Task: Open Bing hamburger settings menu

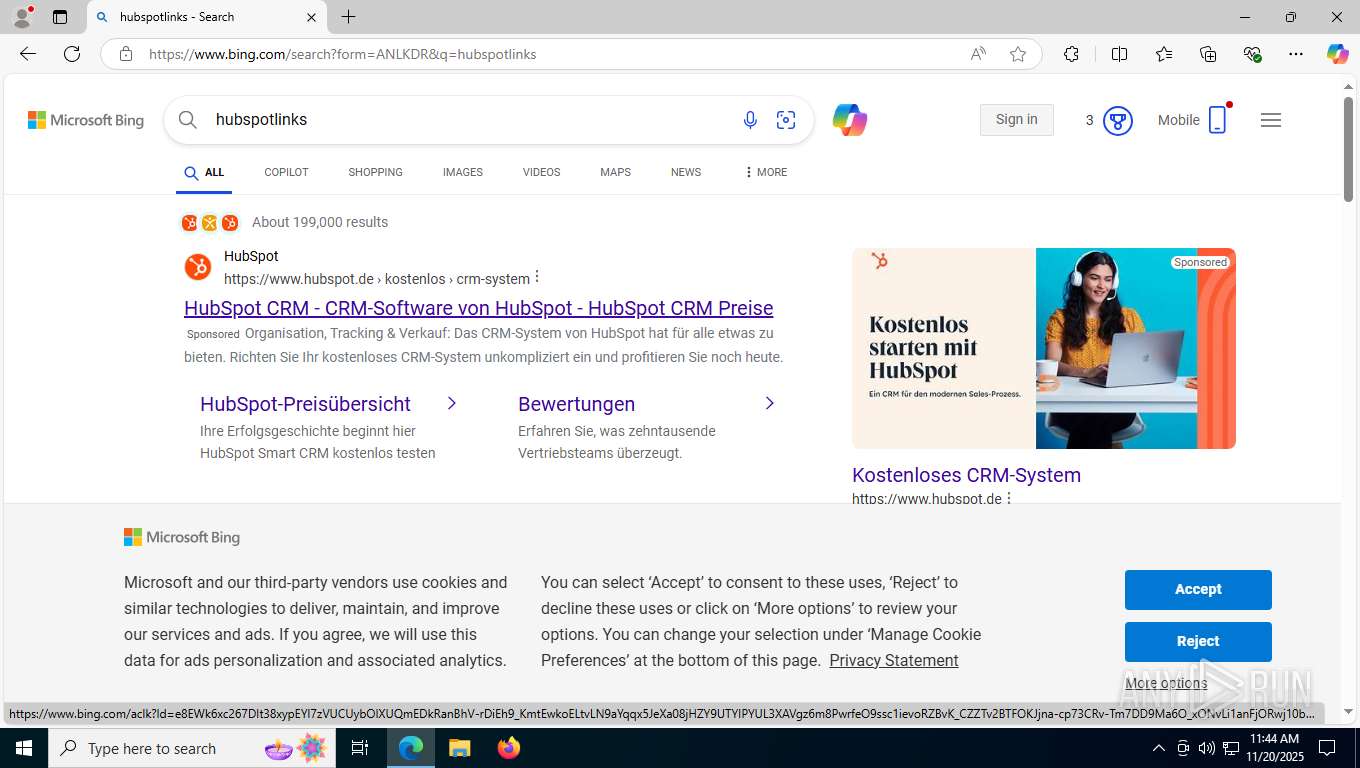Action: pos(1271,120)
